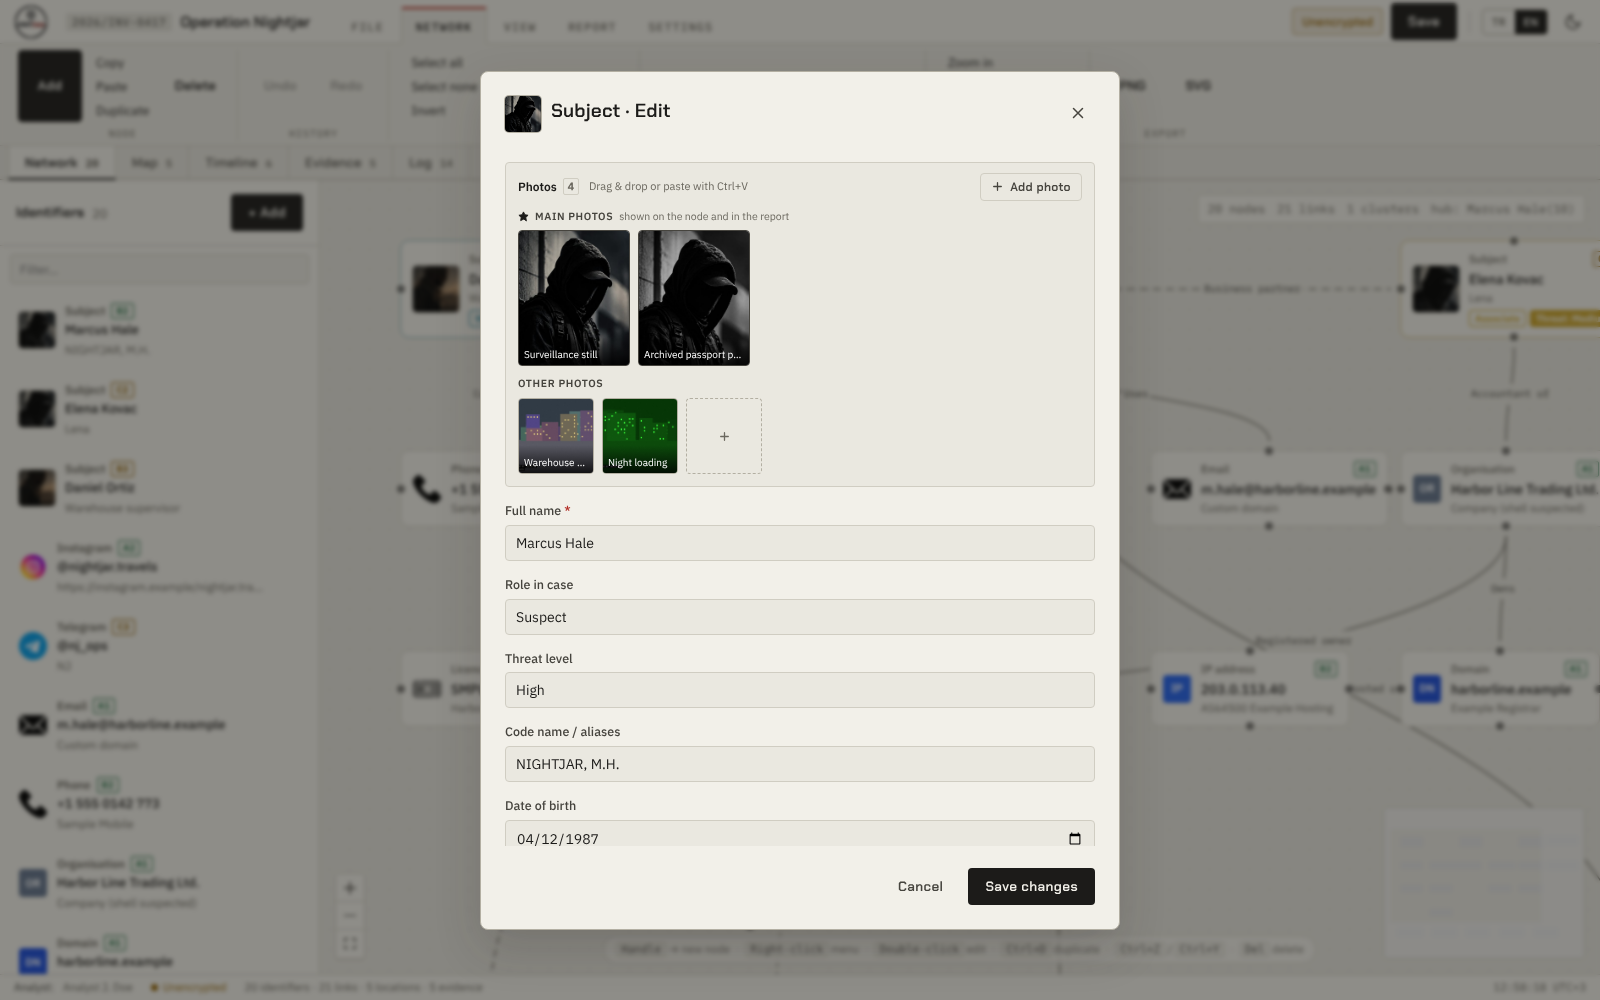Click the + Add button beside Identifiers

pyautogui.click(x=267, y=212)
